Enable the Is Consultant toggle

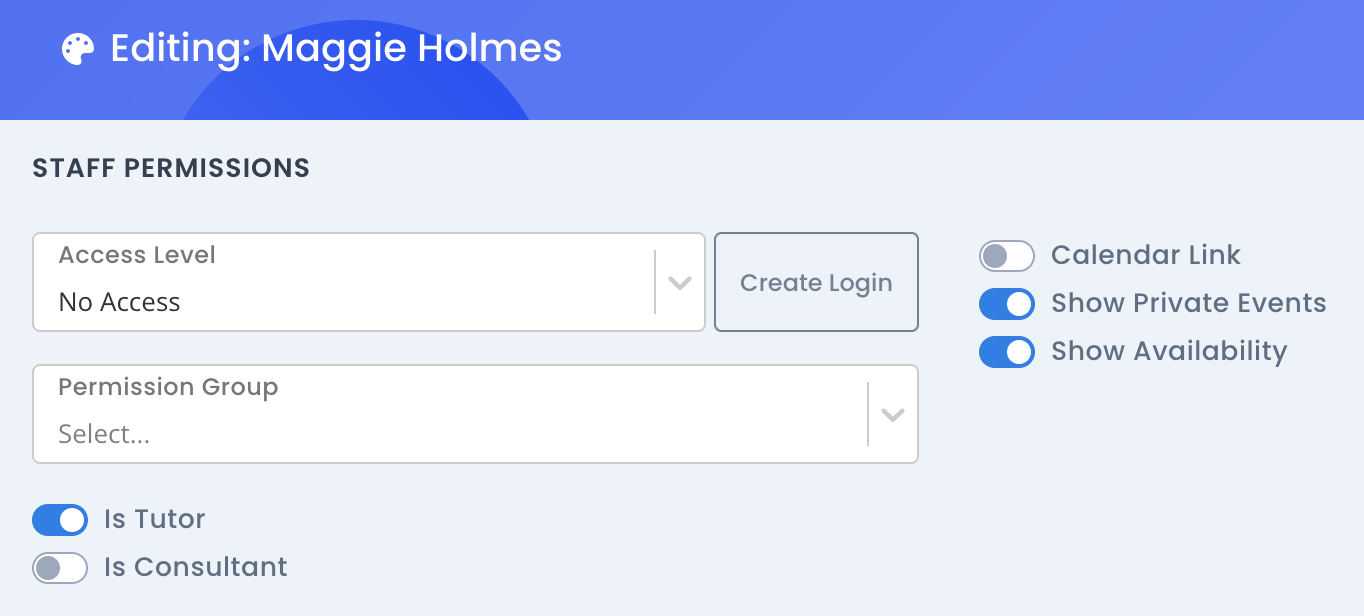coord(60,567)
